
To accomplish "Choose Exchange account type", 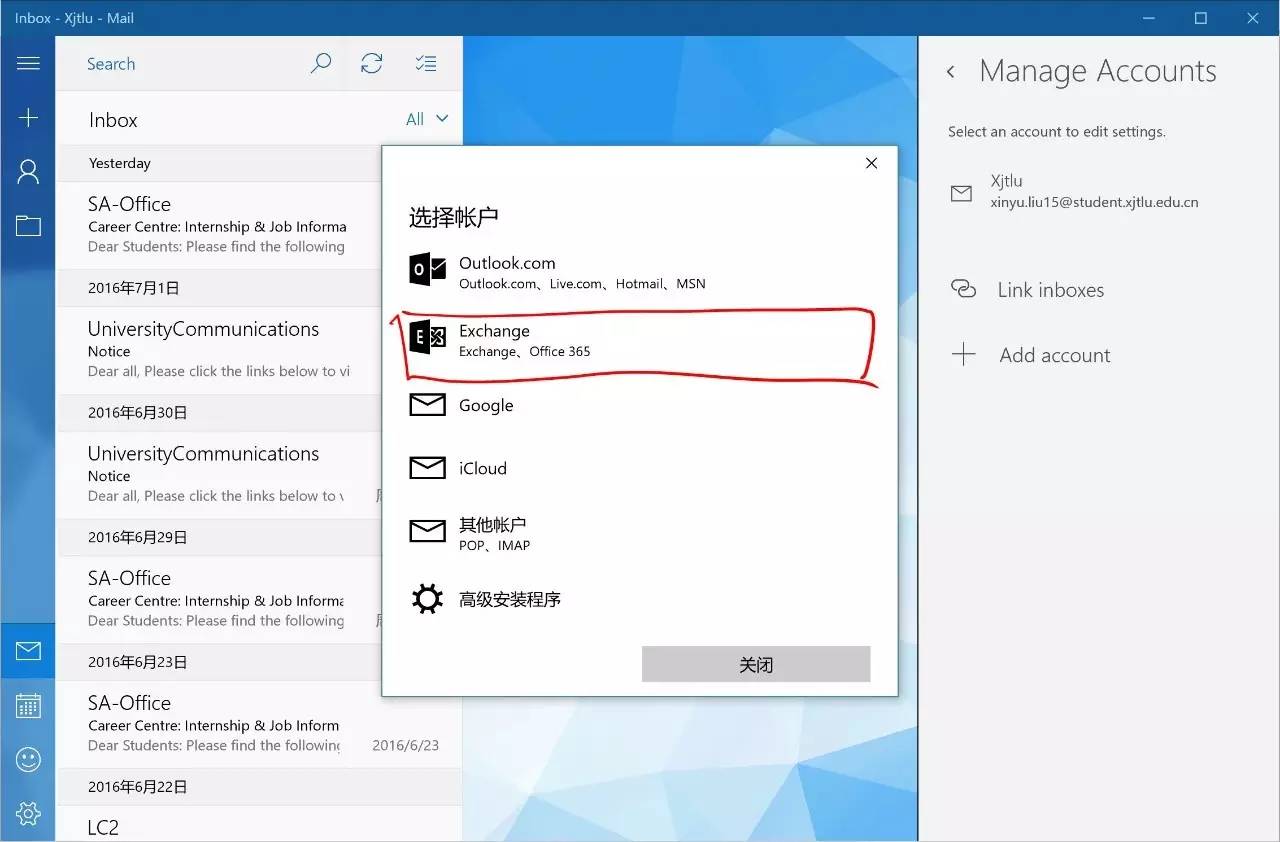I will [494, 340].
